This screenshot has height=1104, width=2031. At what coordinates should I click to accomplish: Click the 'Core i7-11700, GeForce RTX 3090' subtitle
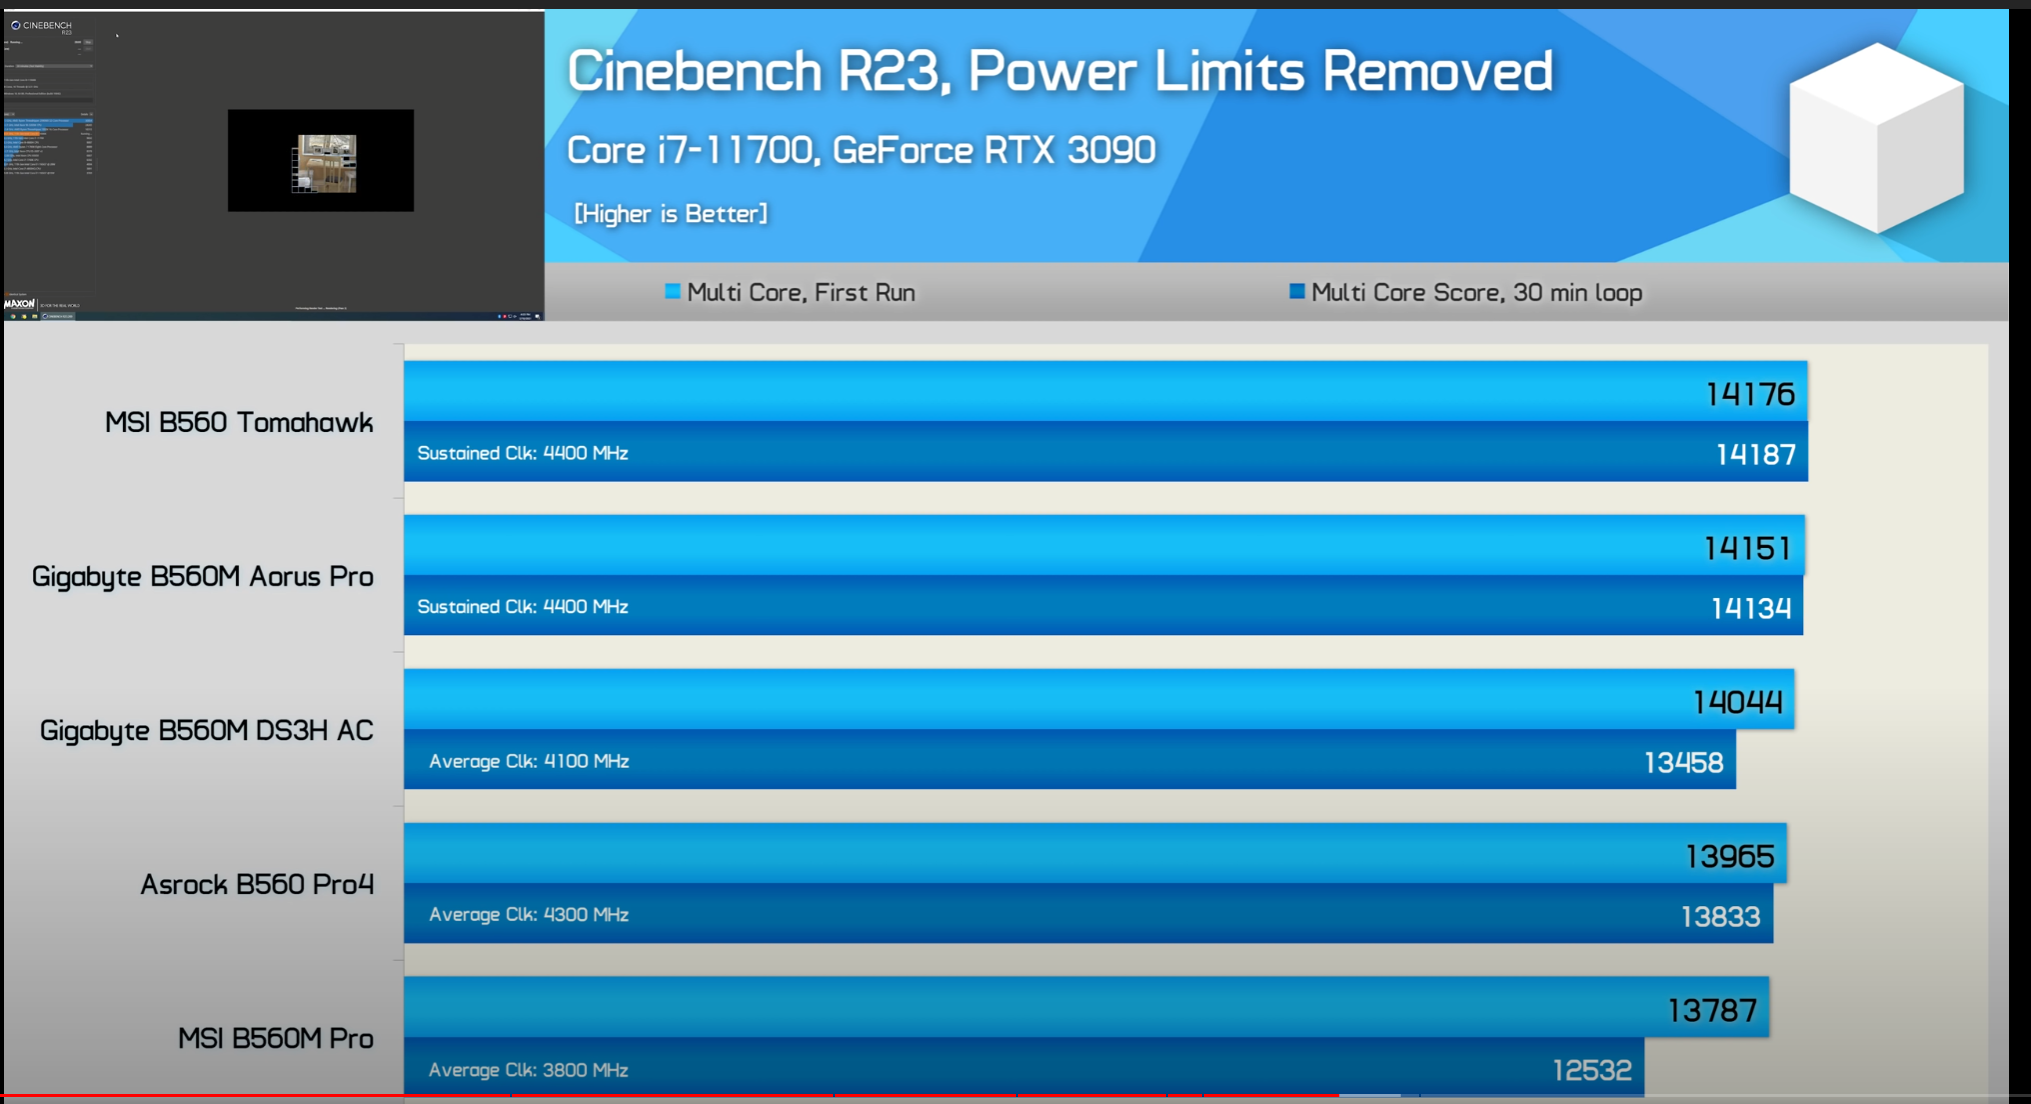(861, 150)
